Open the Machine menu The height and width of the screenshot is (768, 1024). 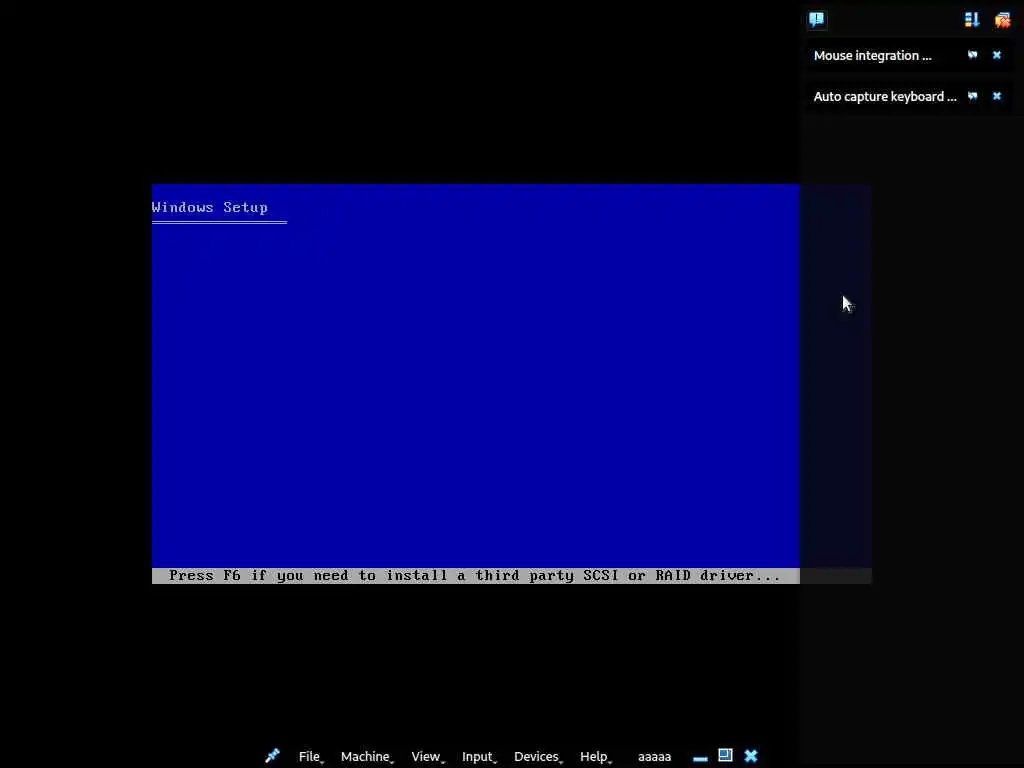click(x=366, y=756)
